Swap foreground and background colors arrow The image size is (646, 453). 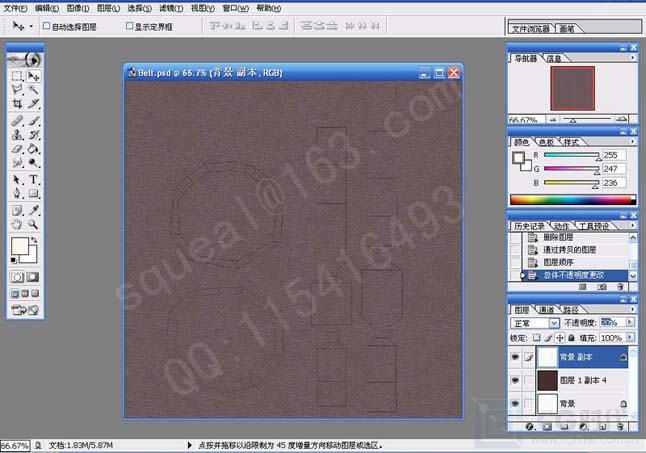tap(35, 240)
